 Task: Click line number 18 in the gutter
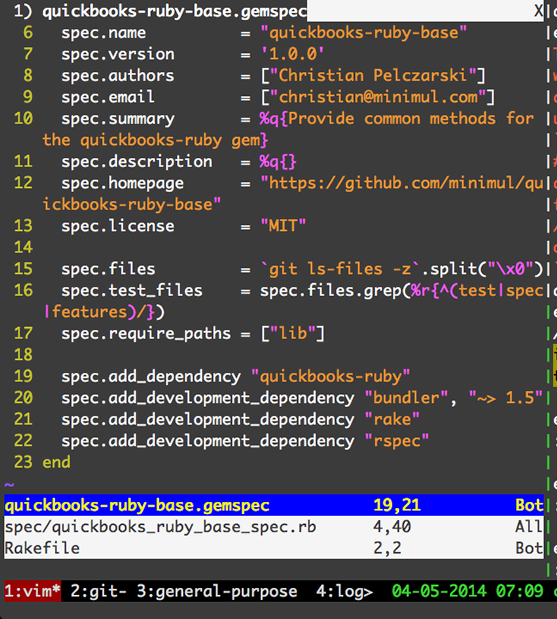23,355
